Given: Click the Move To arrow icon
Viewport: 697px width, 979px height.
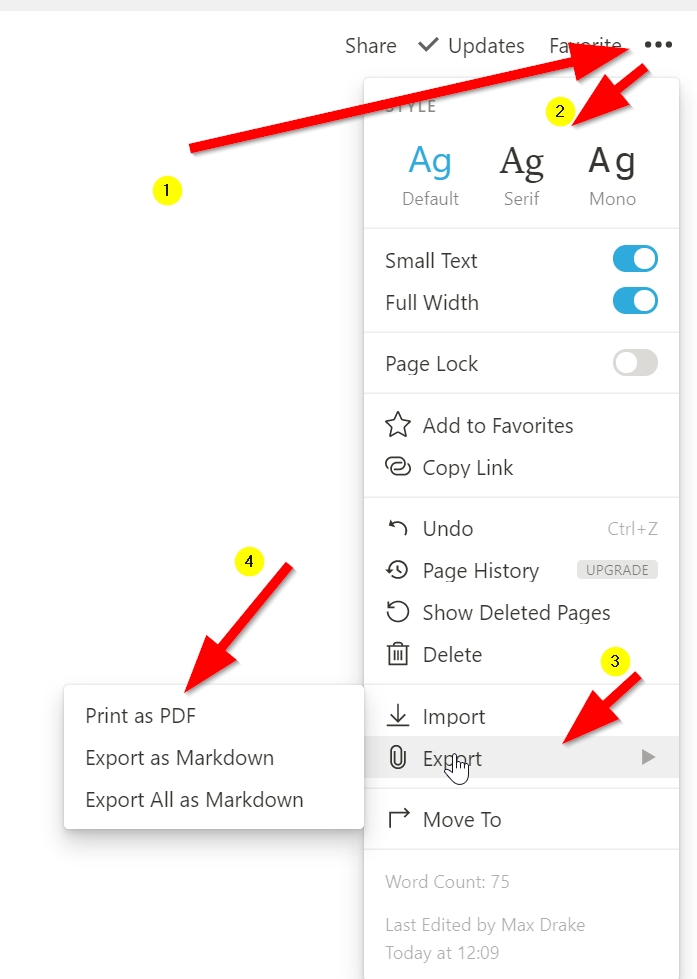Looking at the screenshot, I should [398, 820].
